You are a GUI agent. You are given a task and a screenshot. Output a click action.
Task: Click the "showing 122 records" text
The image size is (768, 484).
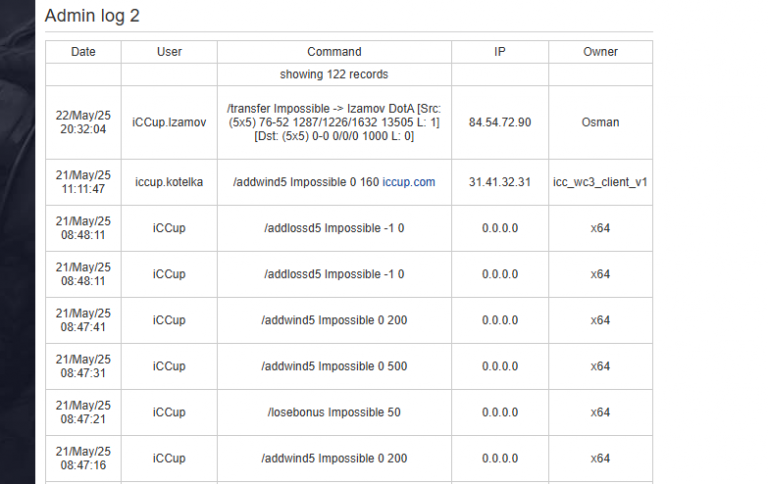point(334,74)
